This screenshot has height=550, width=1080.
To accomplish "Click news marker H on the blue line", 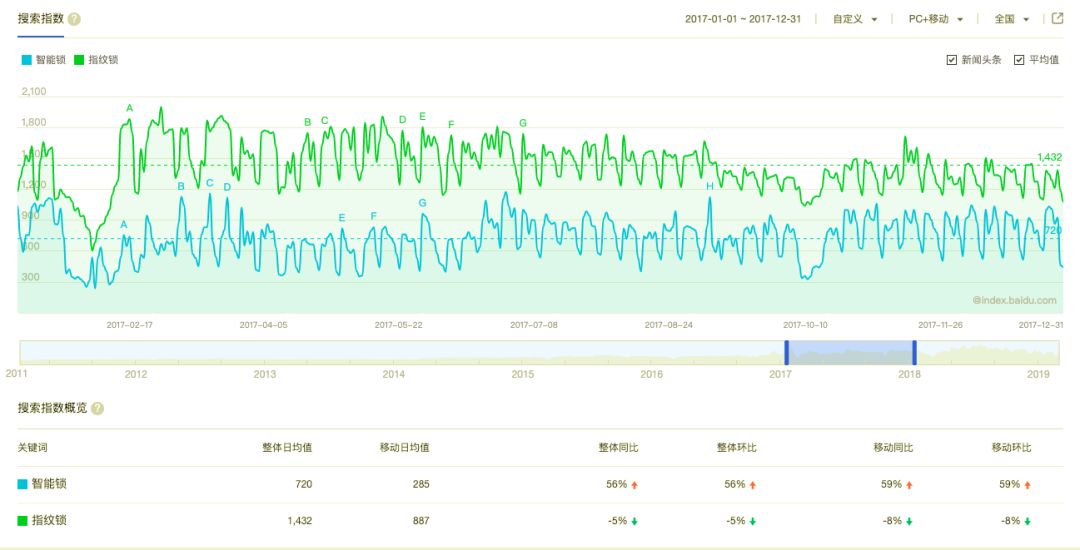I will click(710, 186).
